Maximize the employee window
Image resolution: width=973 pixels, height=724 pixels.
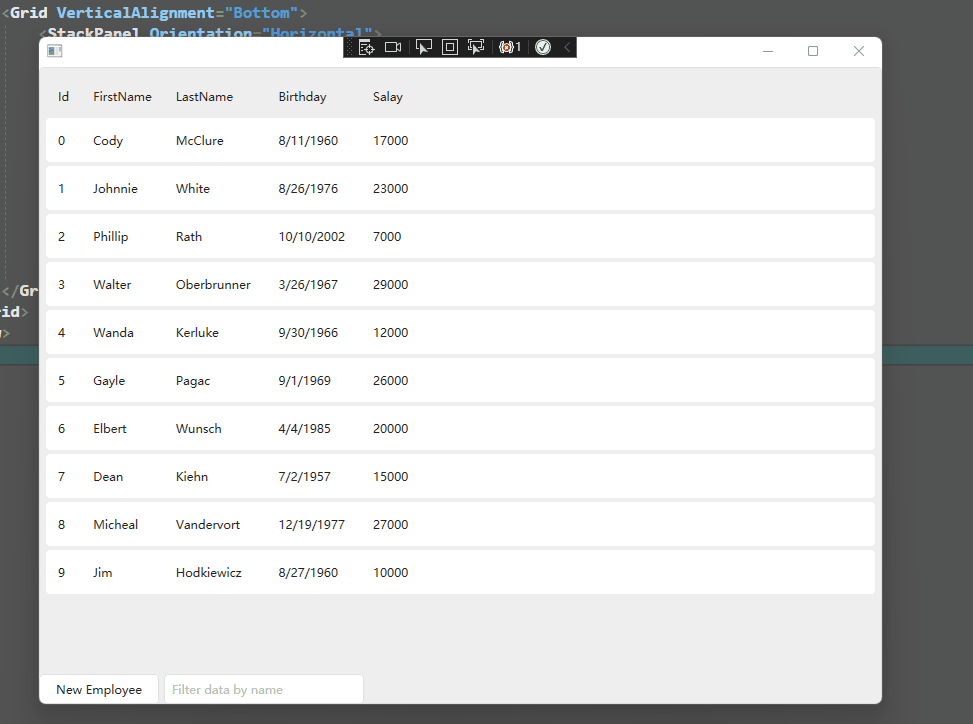click(813, 51)
